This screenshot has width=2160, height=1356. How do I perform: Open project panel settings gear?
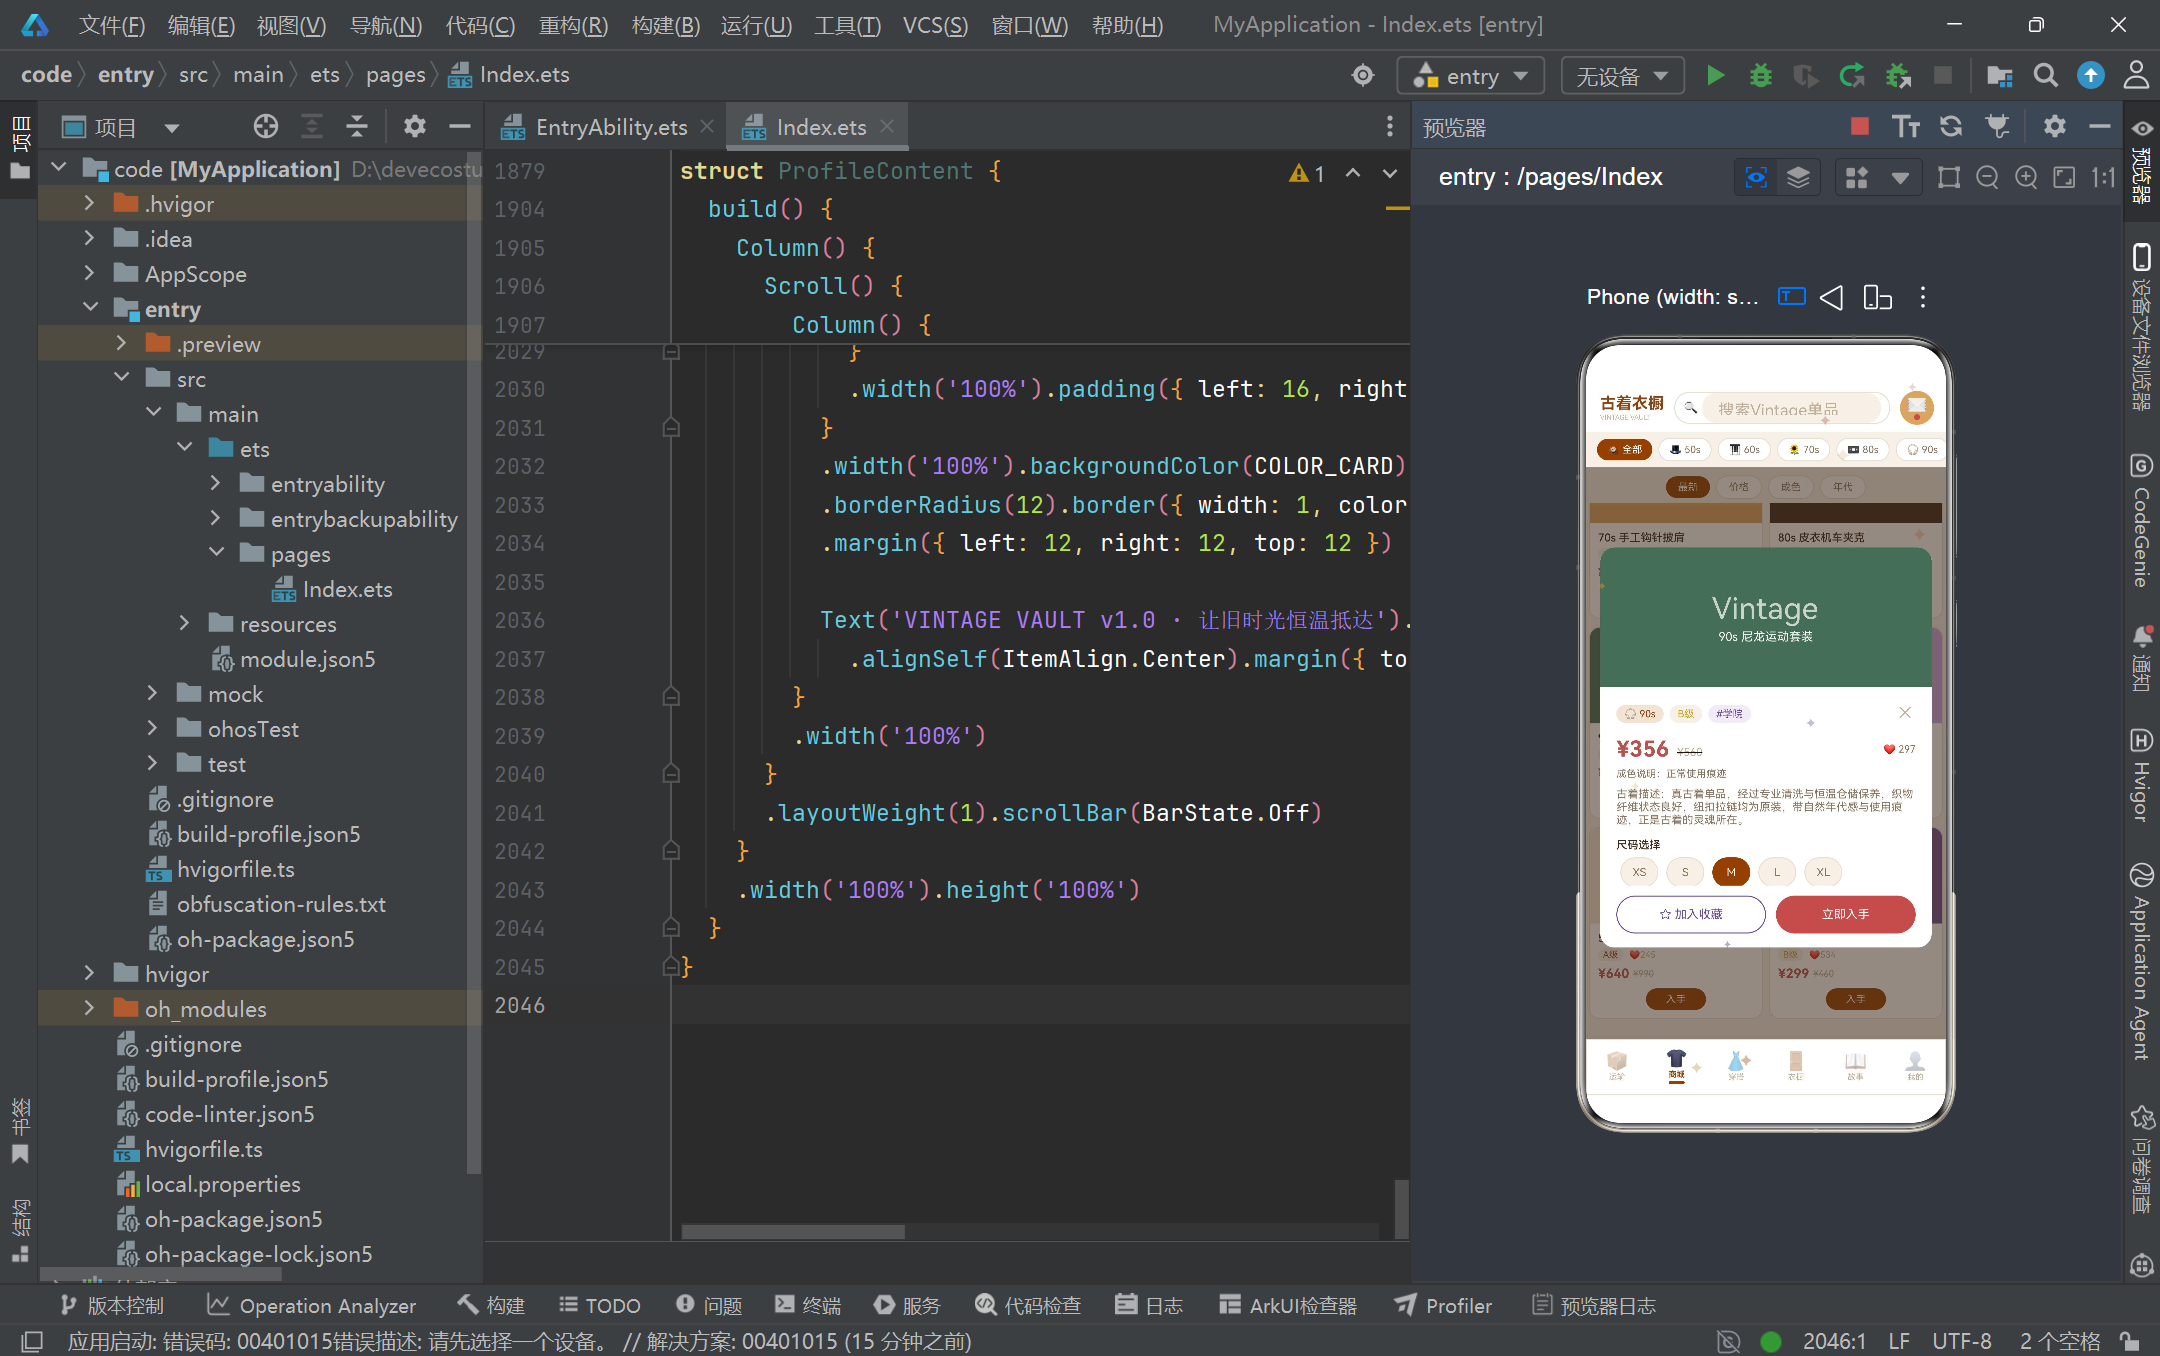tap(414, 127)
